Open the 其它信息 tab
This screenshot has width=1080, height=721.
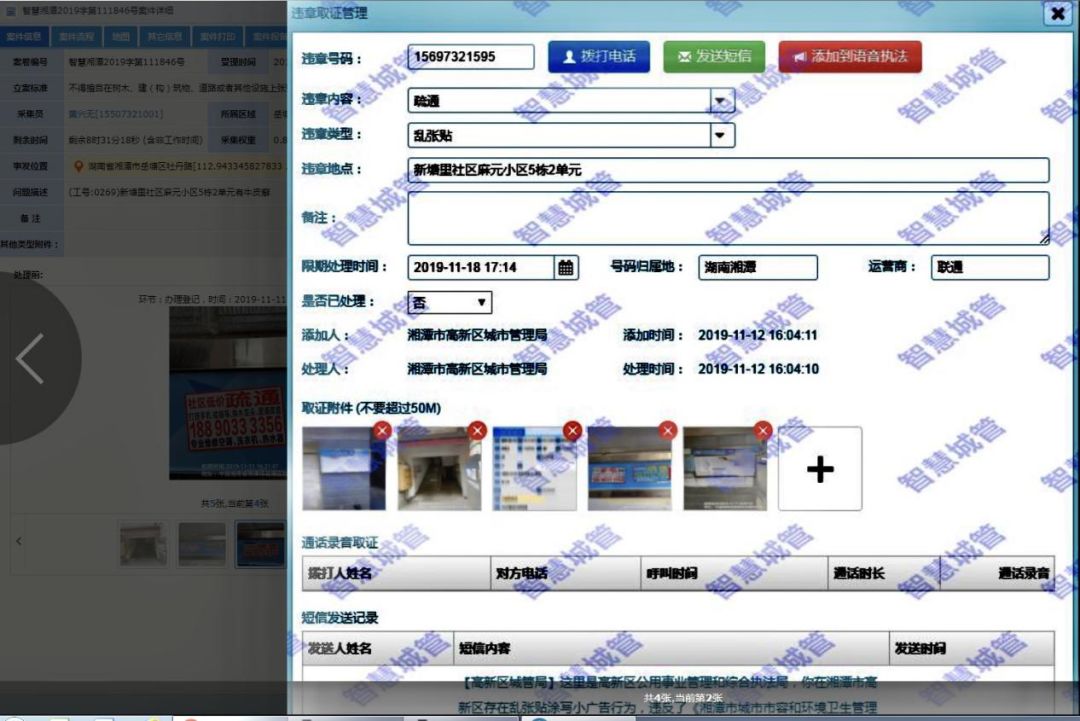(165, 36)
